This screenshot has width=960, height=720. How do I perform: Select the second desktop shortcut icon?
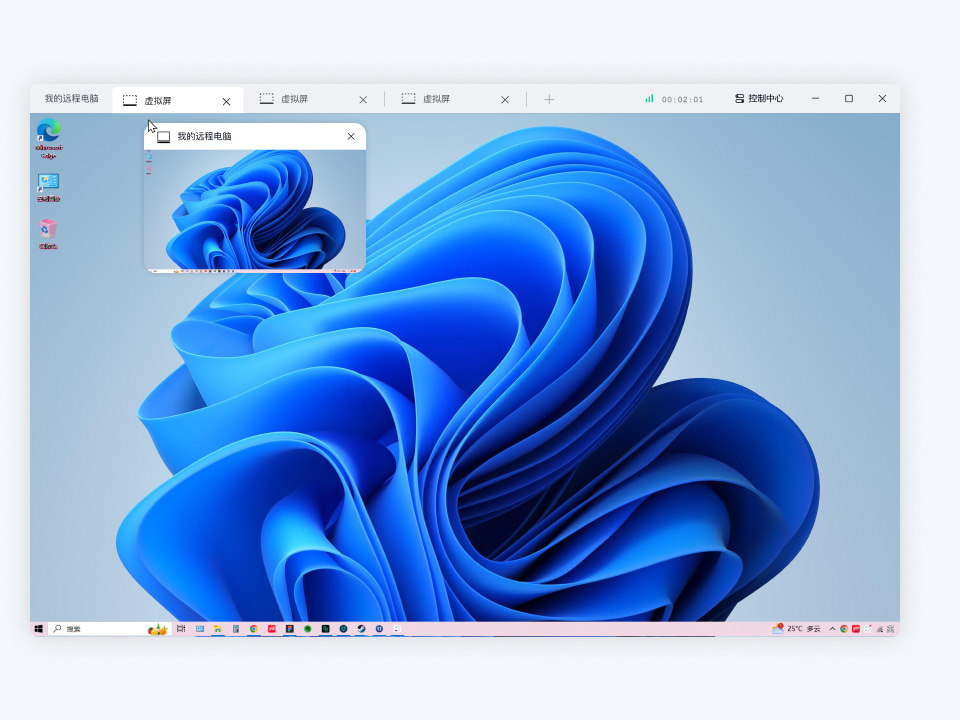tap(48, 187)
